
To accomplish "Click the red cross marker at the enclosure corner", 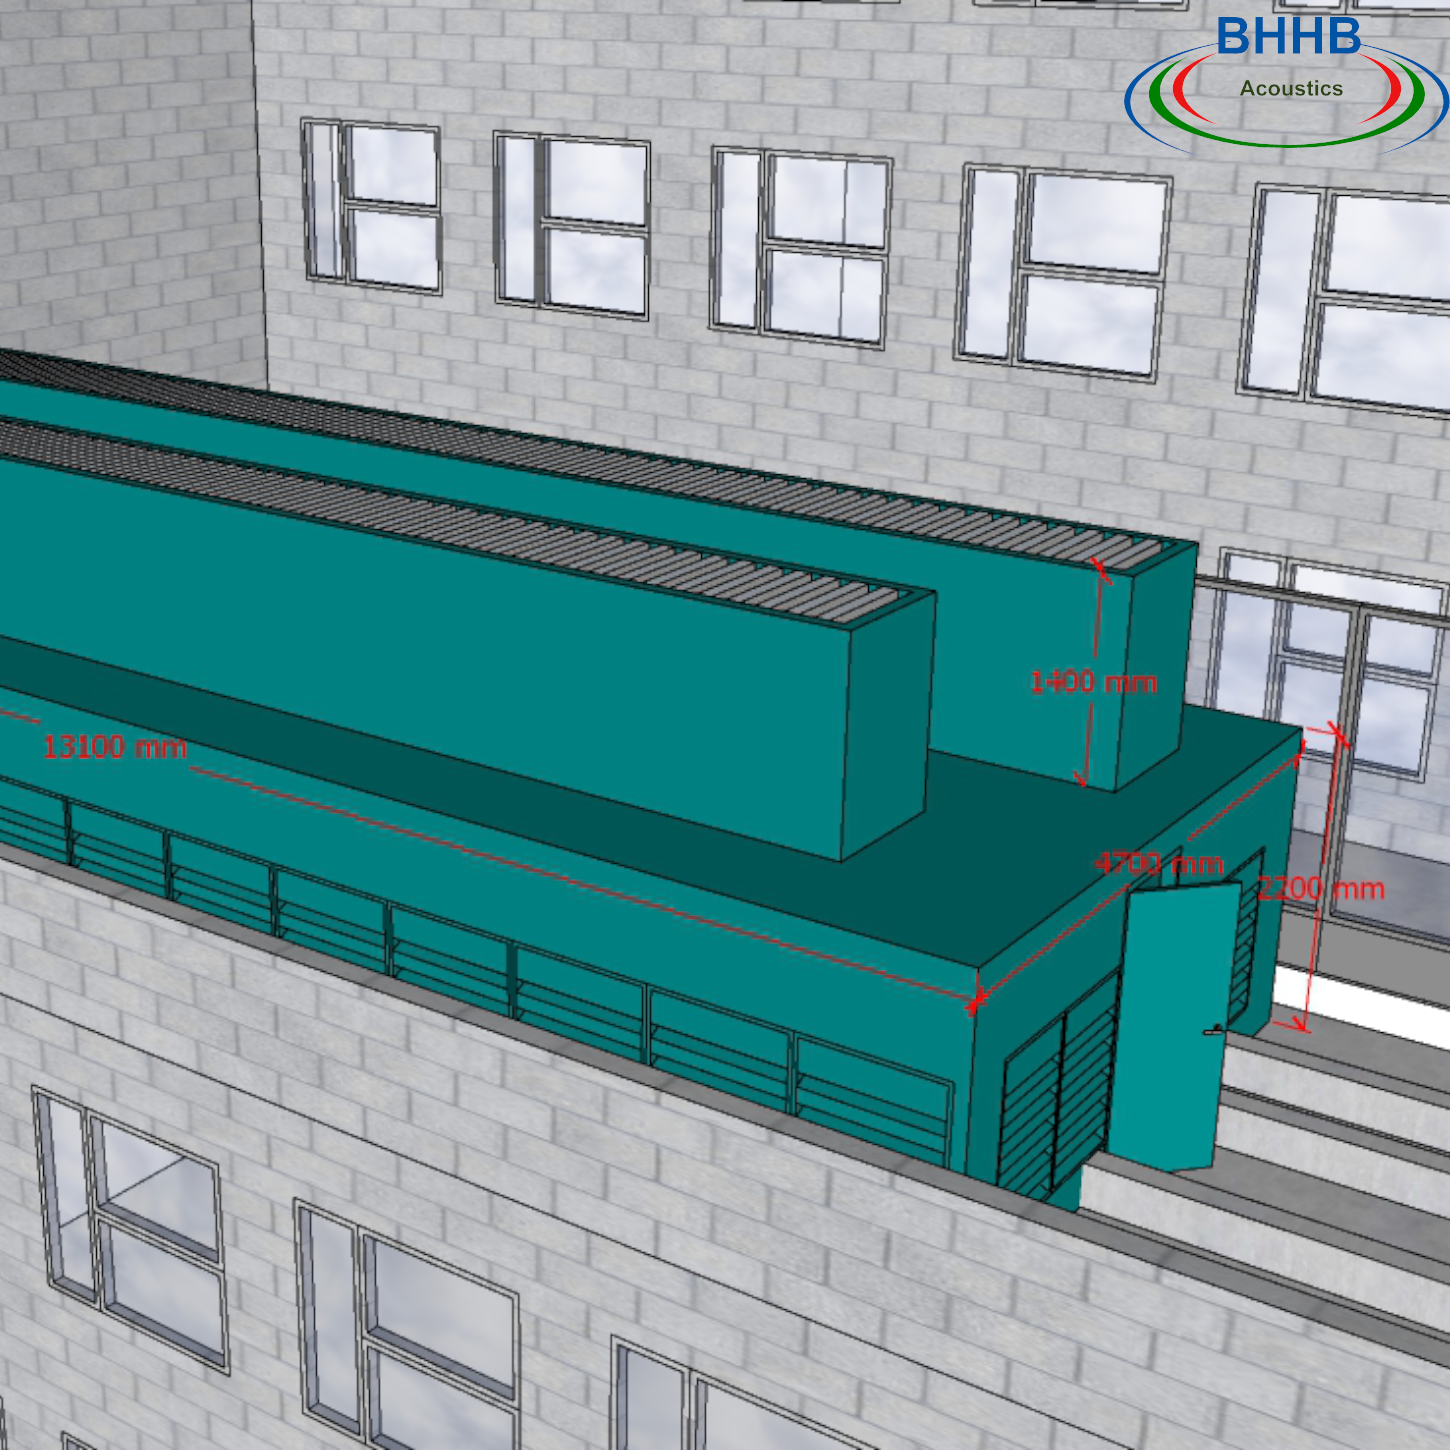I will (976, 1000).
